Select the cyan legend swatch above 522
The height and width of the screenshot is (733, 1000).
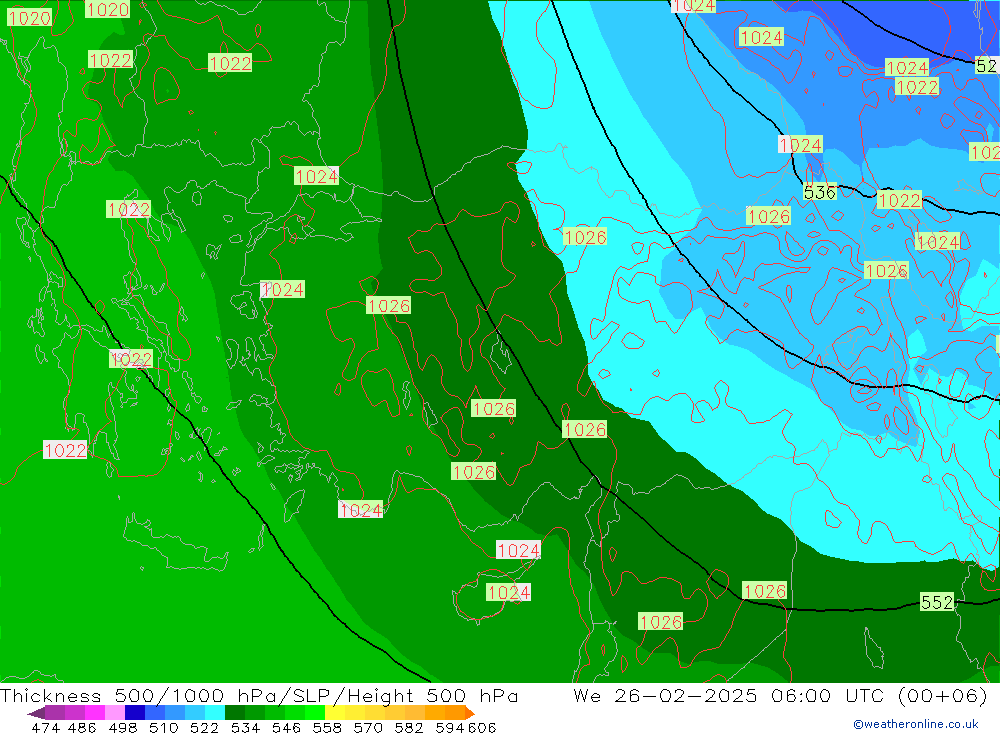click(x=215, y=713)
